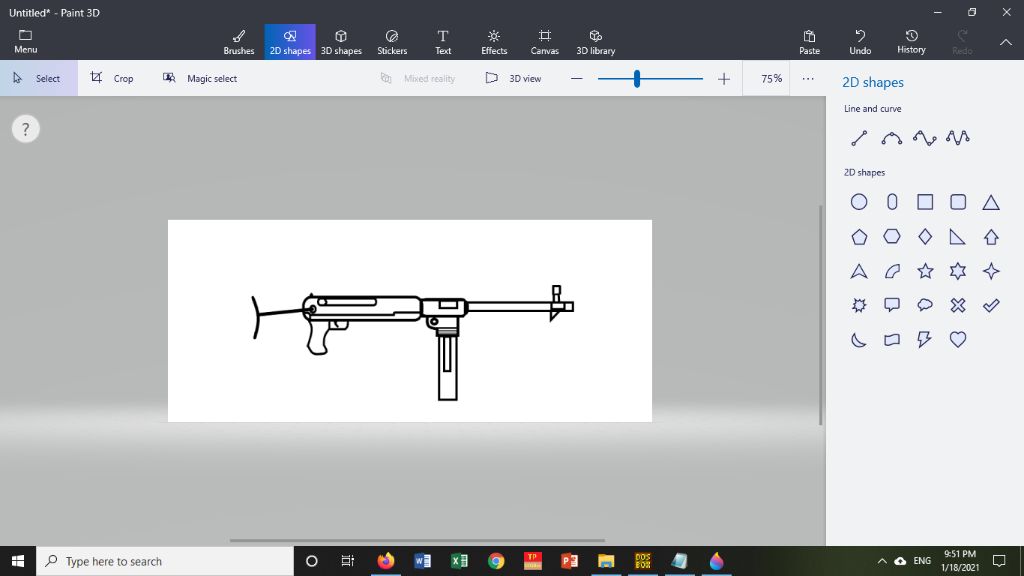
Task: Collapse the top ribbon with chevron
Action: [x=1006, y=42]
